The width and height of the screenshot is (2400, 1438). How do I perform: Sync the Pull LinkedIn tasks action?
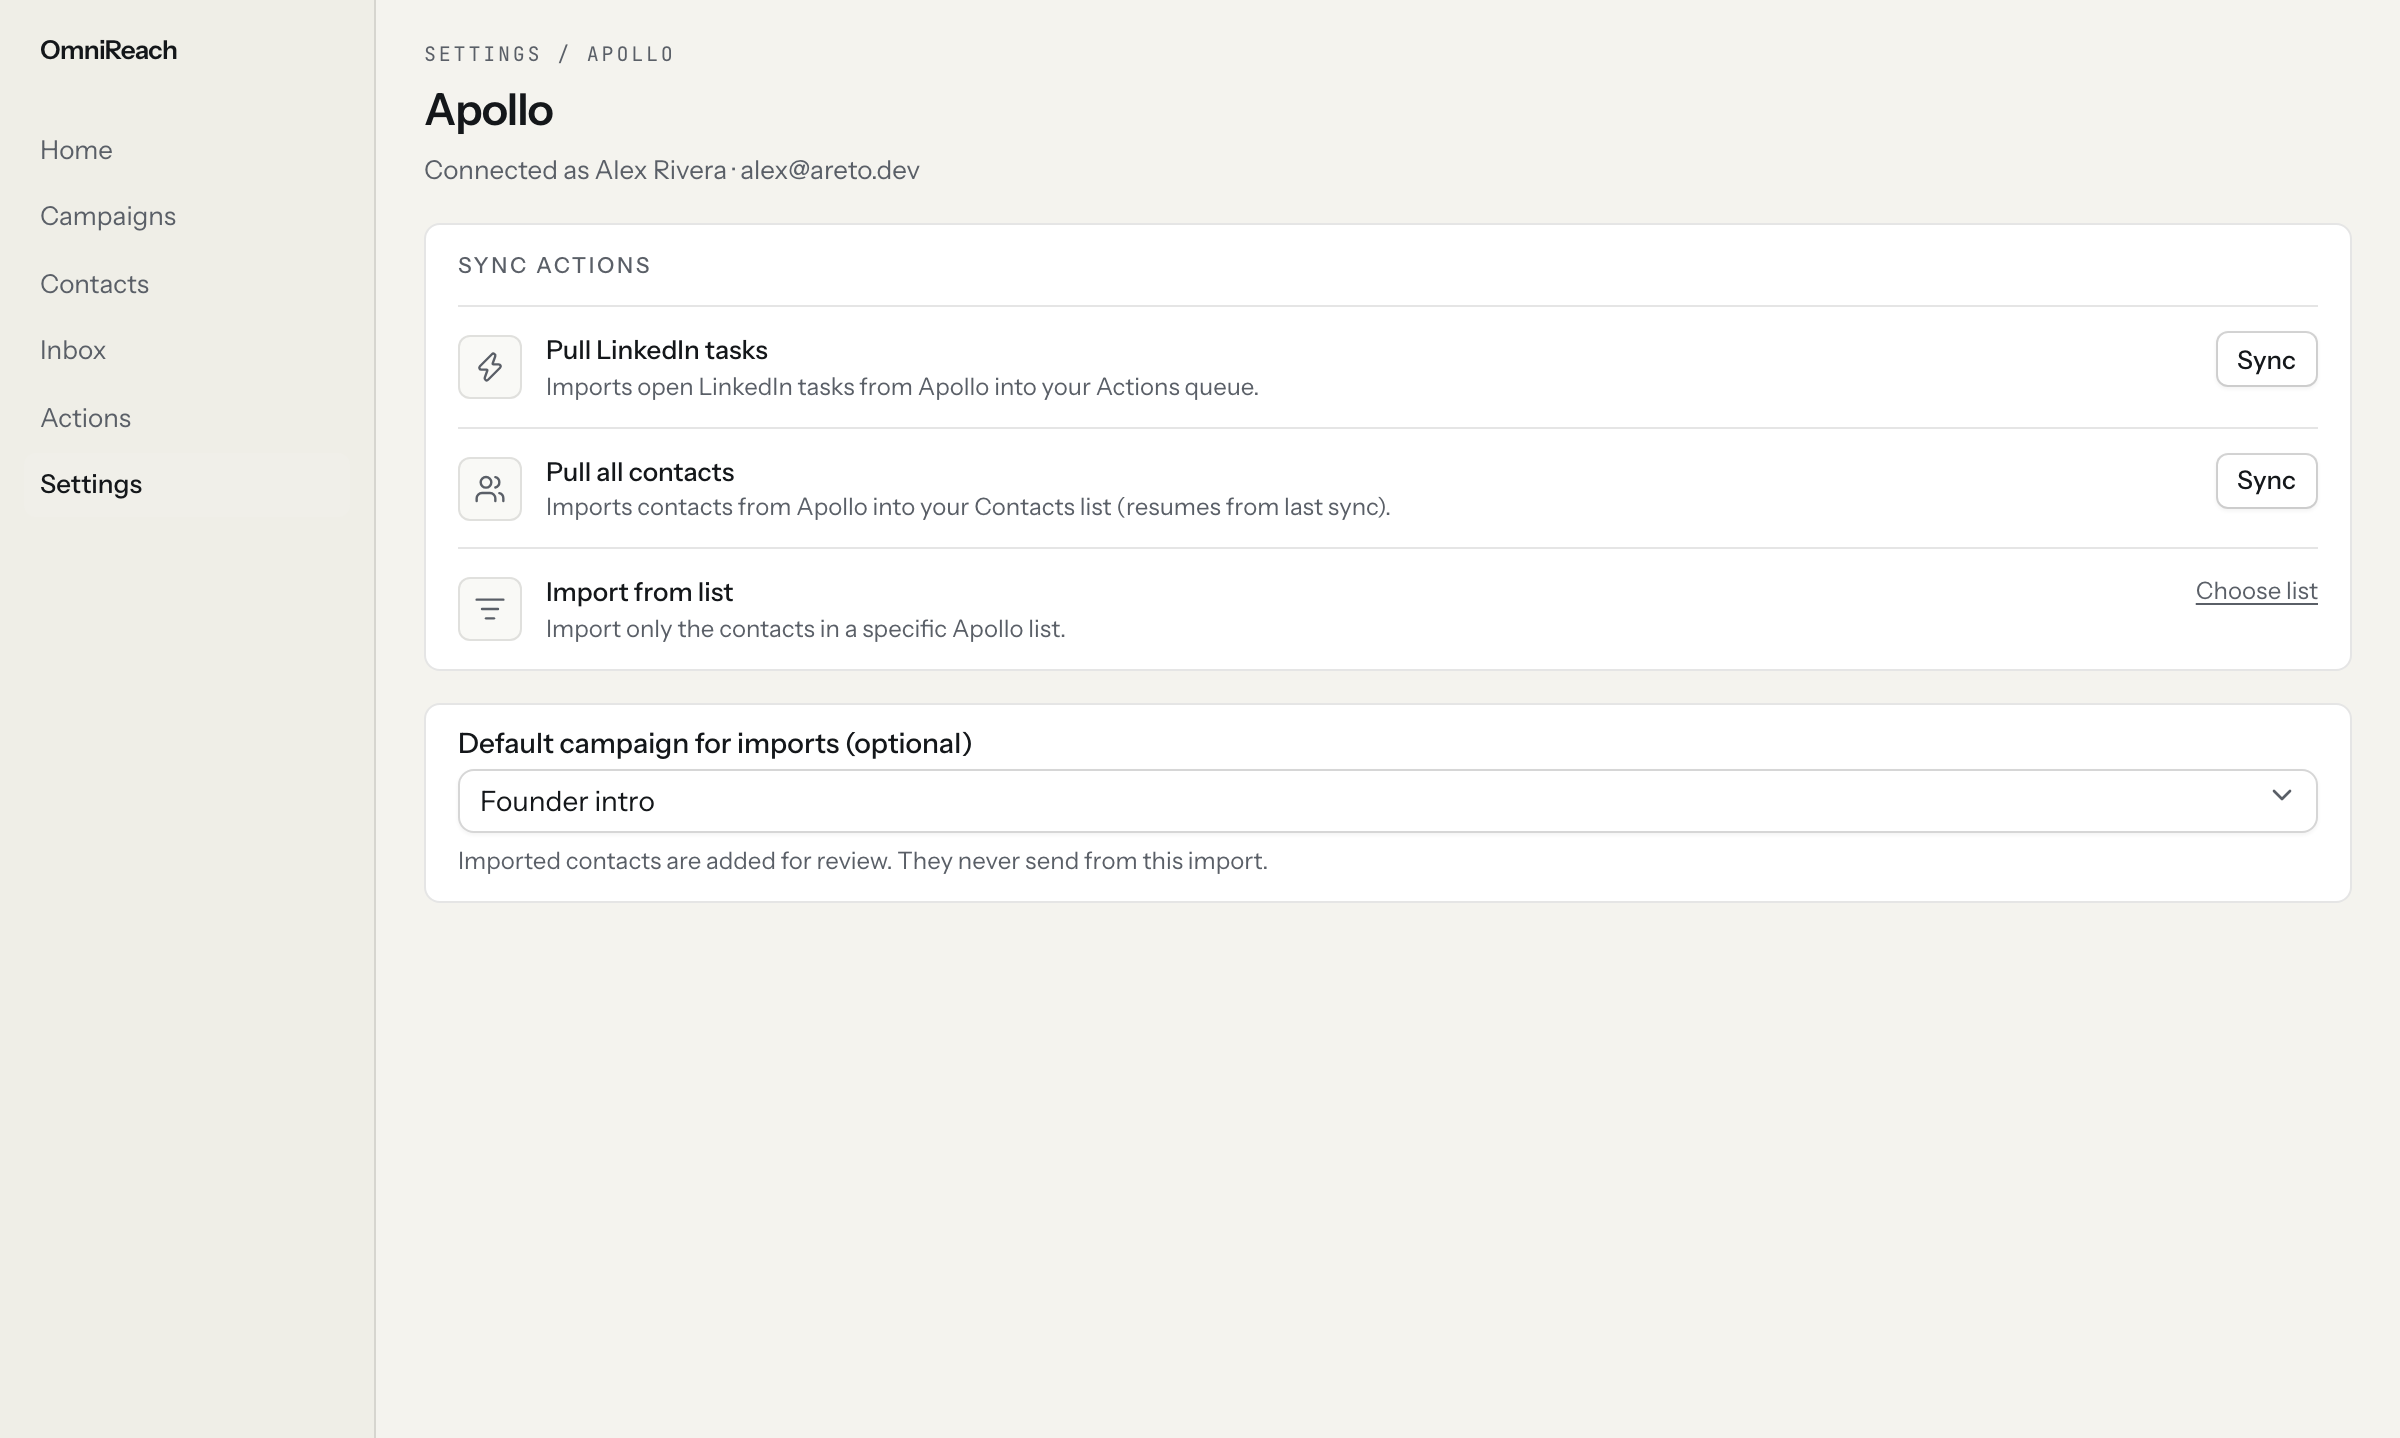[x=2266, y=360]
